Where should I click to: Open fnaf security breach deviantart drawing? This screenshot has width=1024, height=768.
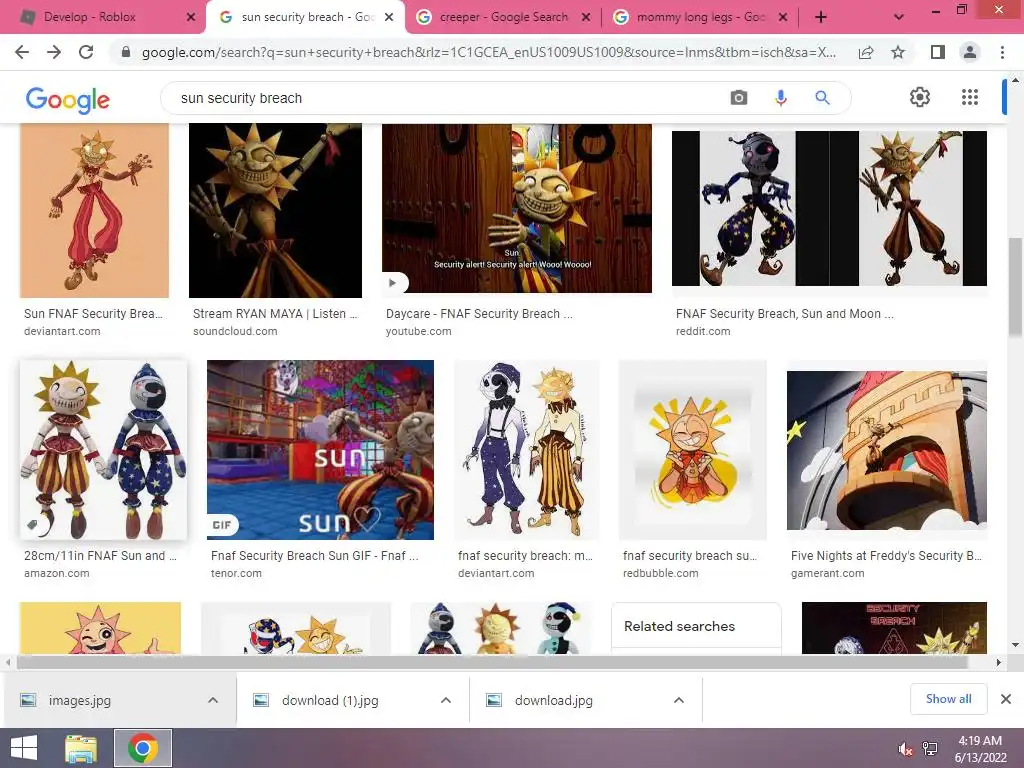coord(526,450)
